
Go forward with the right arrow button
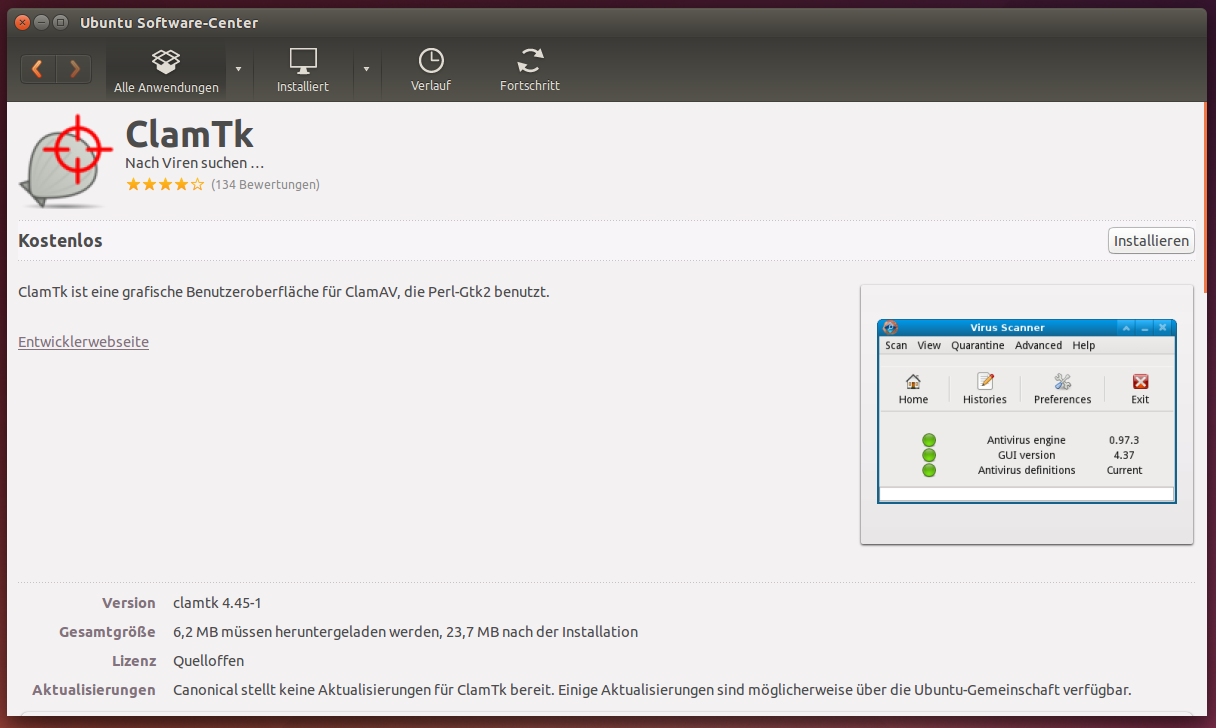point(74,69)
